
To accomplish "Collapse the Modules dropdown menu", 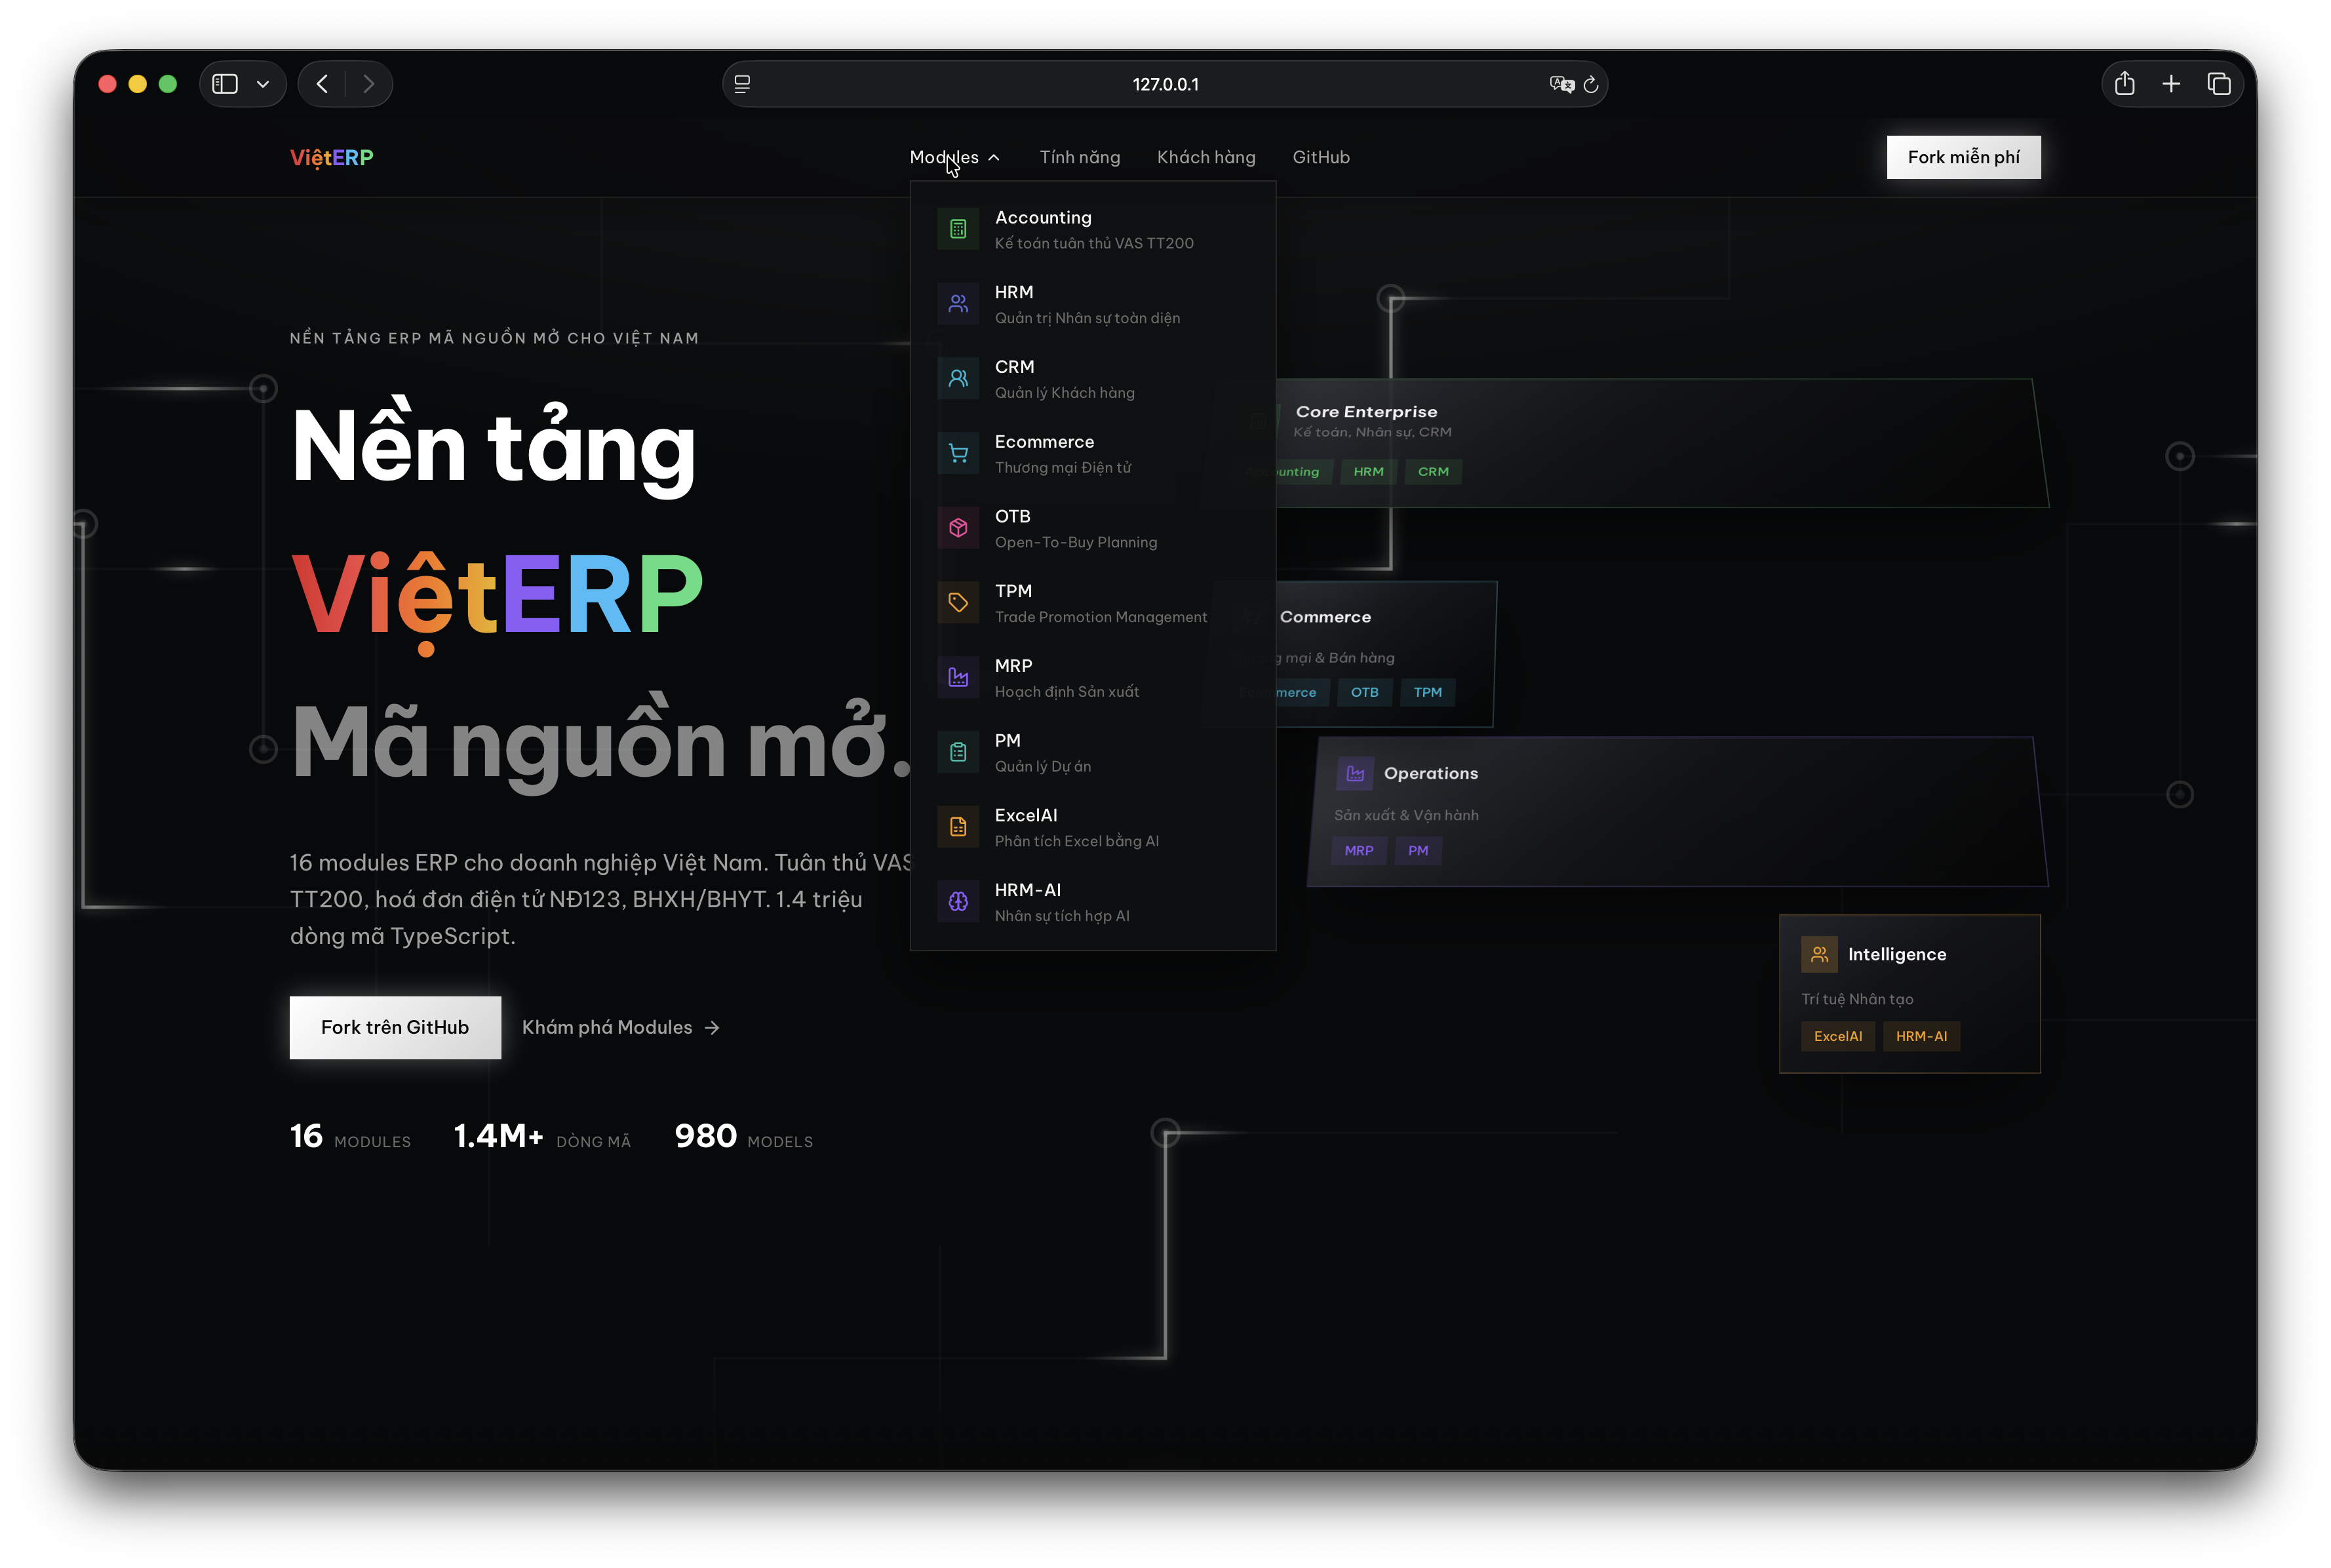I will pos(954,157).
